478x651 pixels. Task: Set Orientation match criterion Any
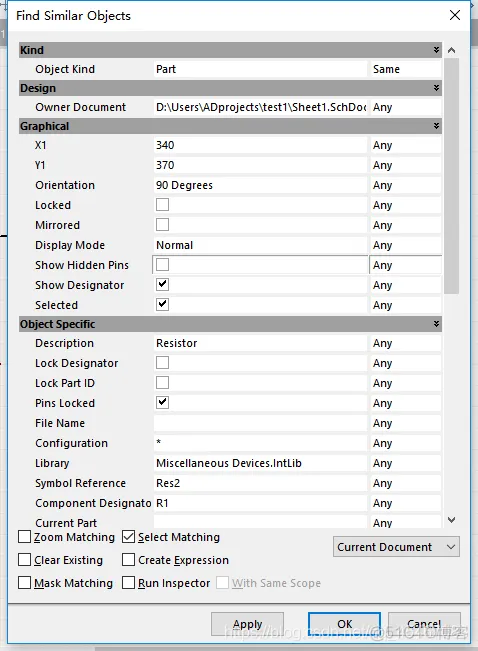click(x=405, y=185)
